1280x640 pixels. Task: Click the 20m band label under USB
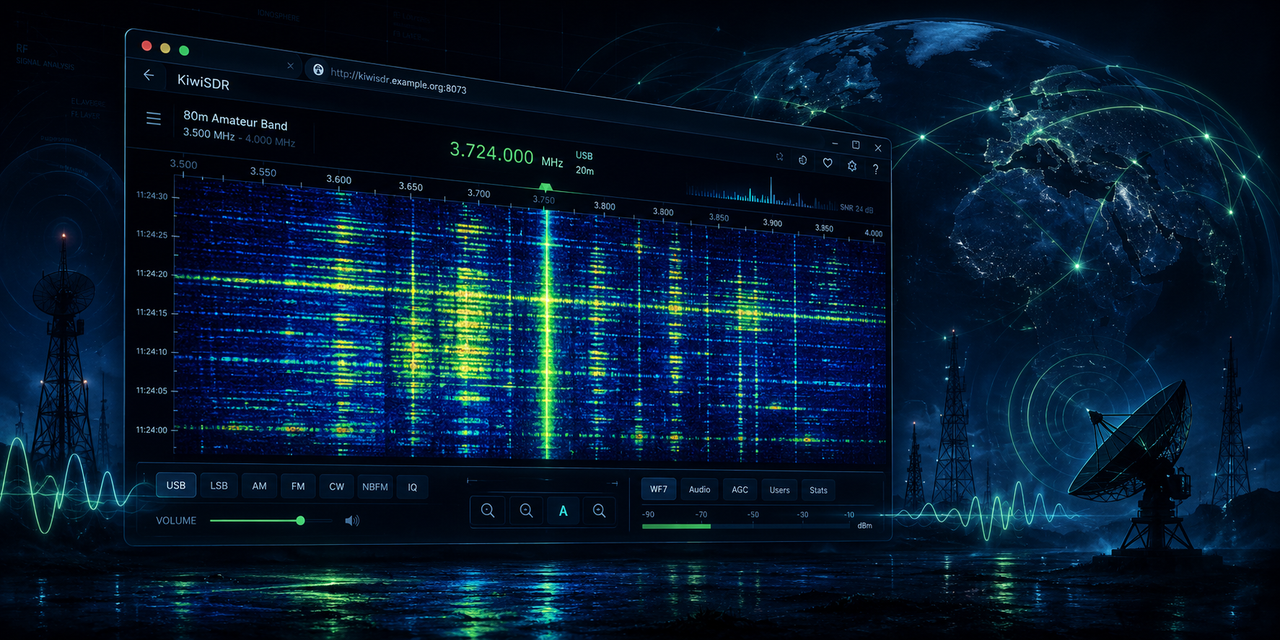[x=585, y=171]
